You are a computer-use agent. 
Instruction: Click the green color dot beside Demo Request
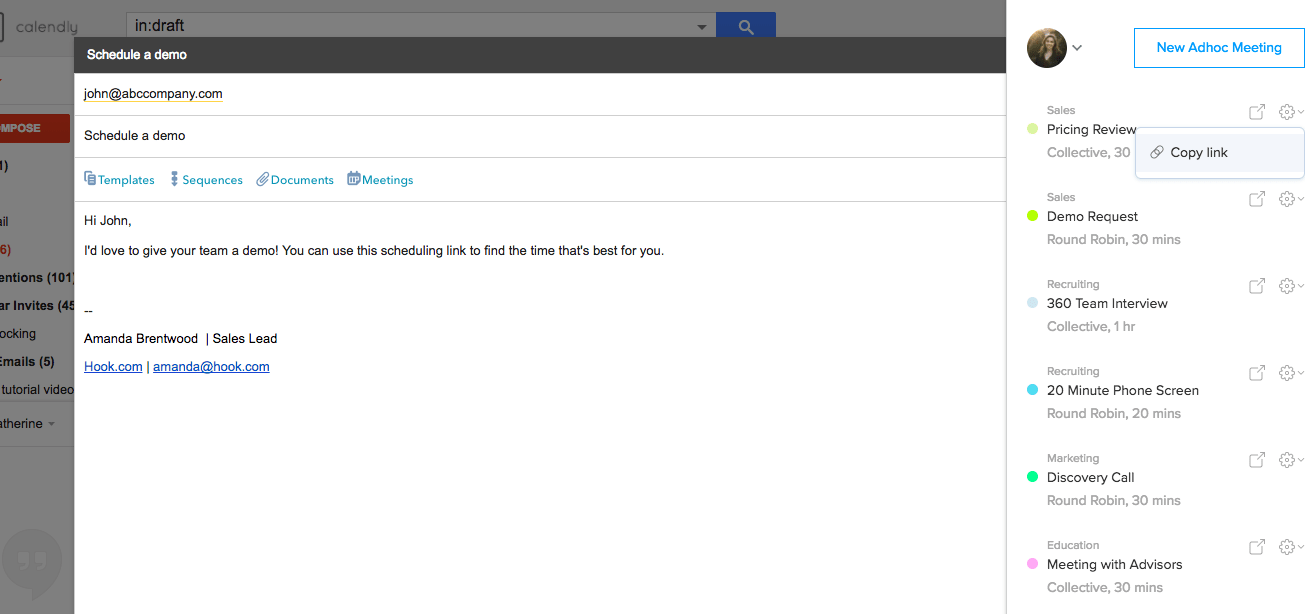click(x=1033, y=216)
